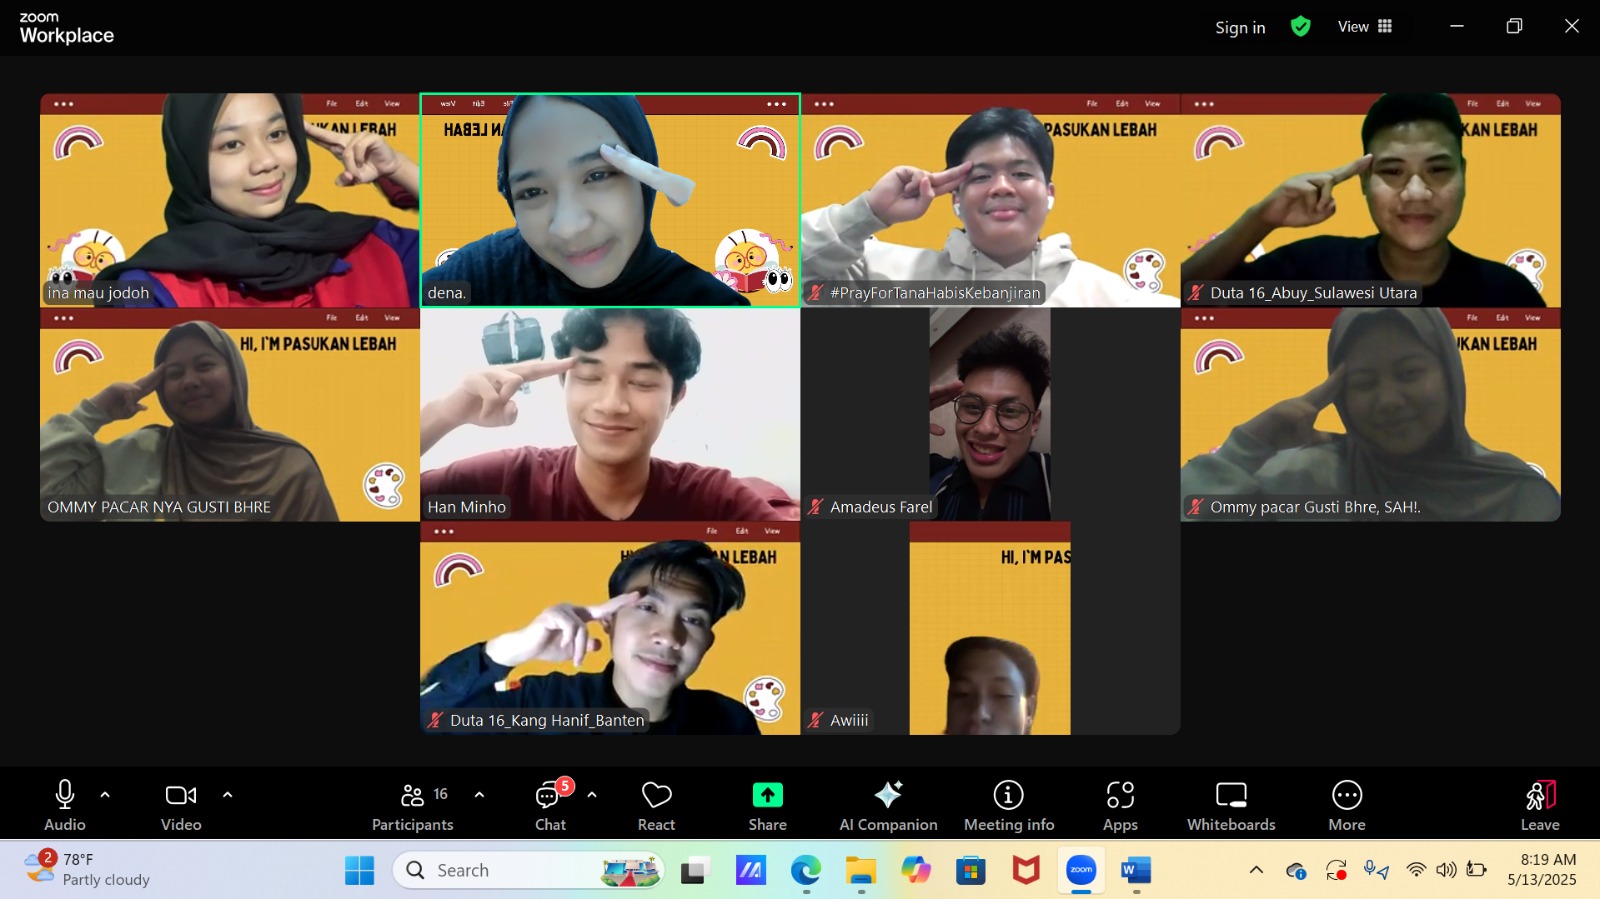Expand video settings arrow

pos(228,795)
